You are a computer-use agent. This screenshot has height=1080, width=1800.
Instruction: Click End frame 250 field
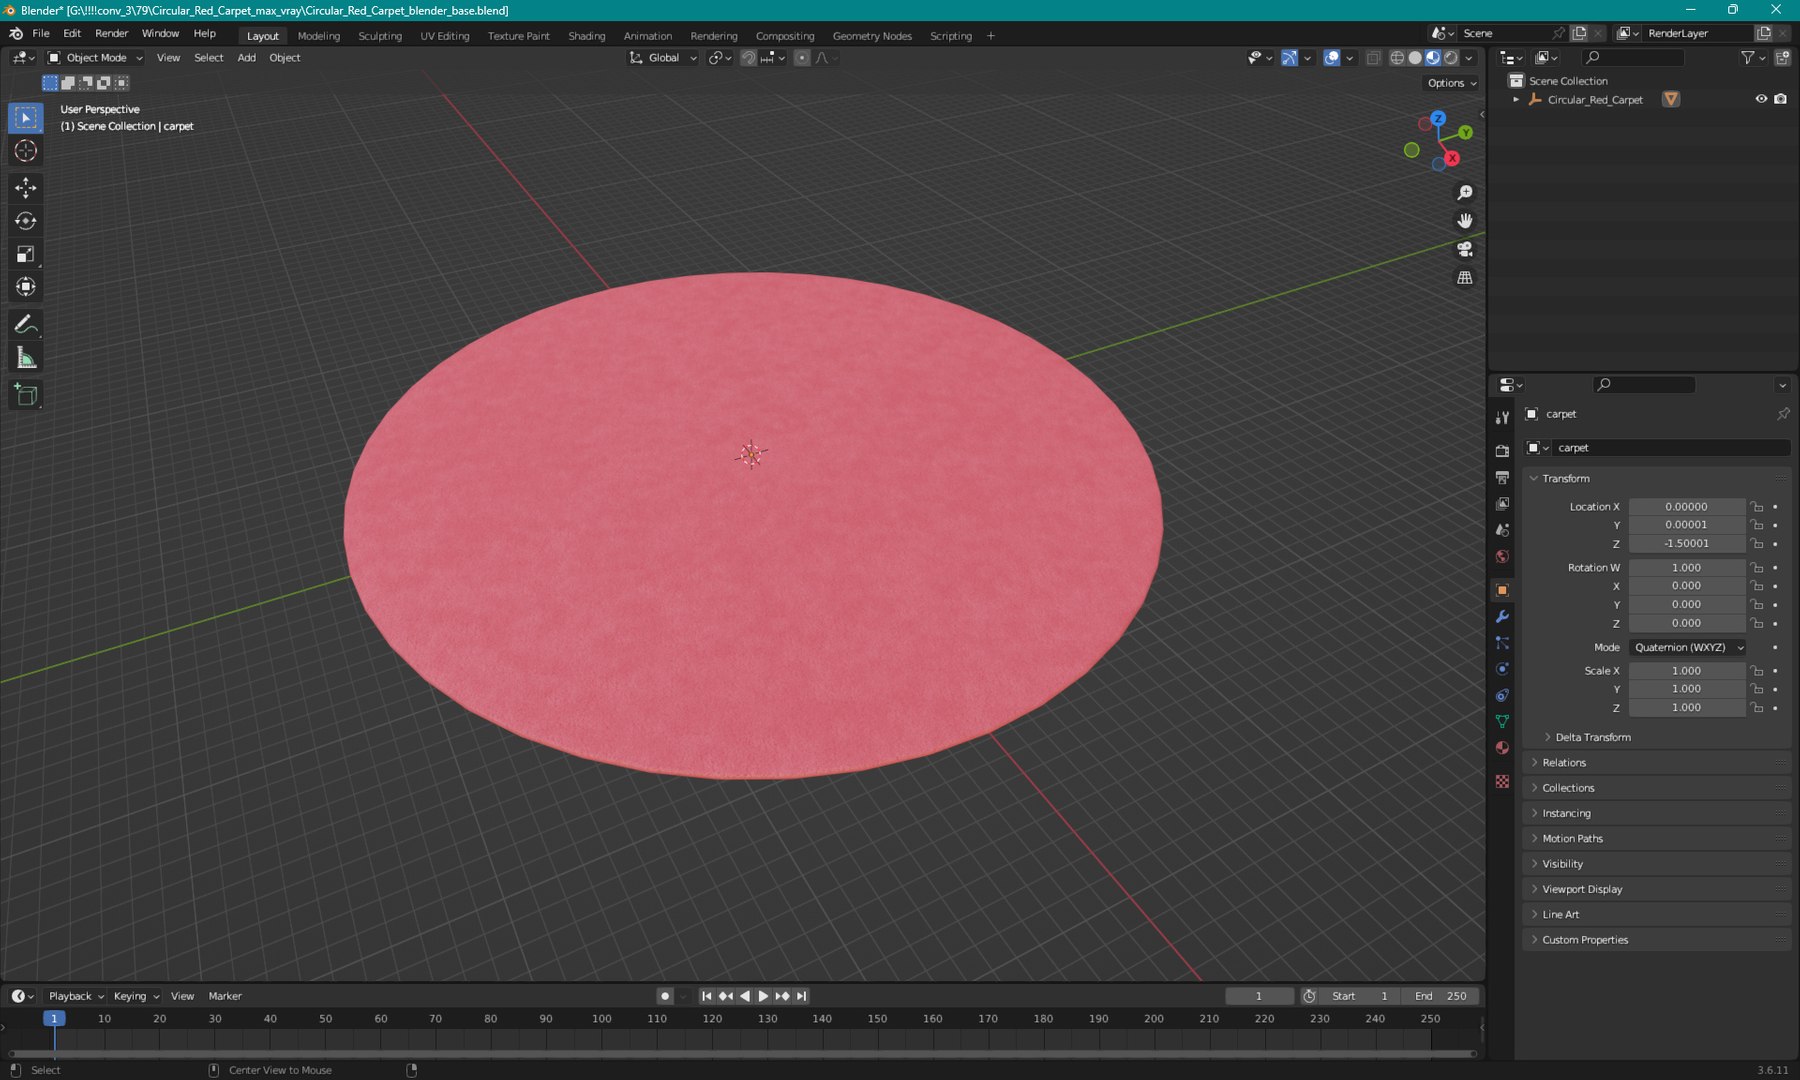(x=1440, y=996)
